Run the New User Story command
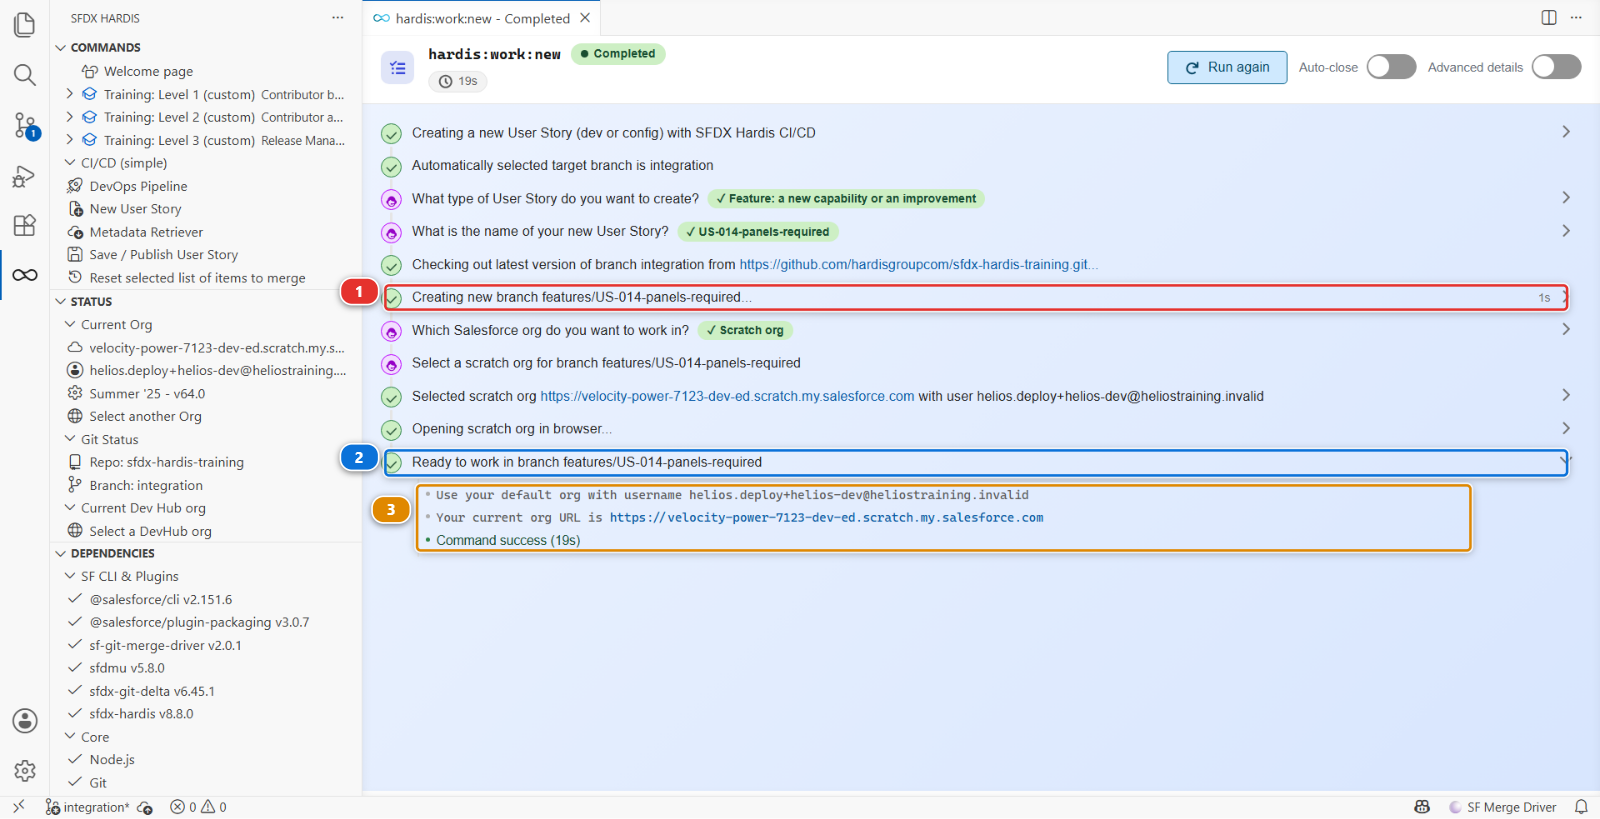The height and width of the screenshot is (819, 1600). click(135, 209)
